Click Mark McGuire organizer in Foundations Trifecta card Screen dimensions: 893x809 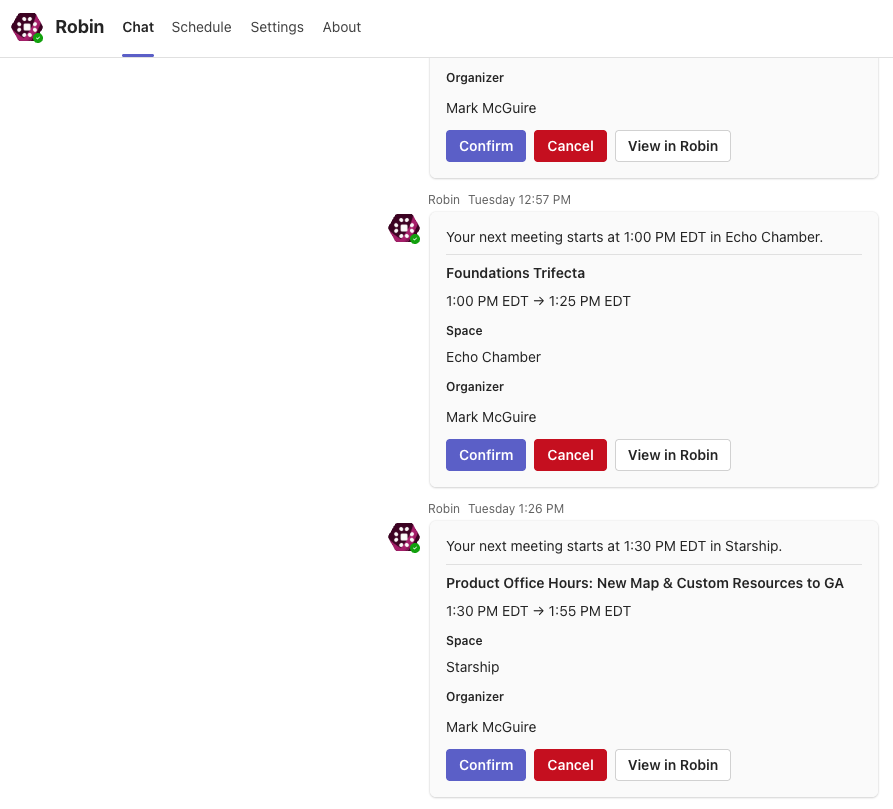(x=491, y=417)
